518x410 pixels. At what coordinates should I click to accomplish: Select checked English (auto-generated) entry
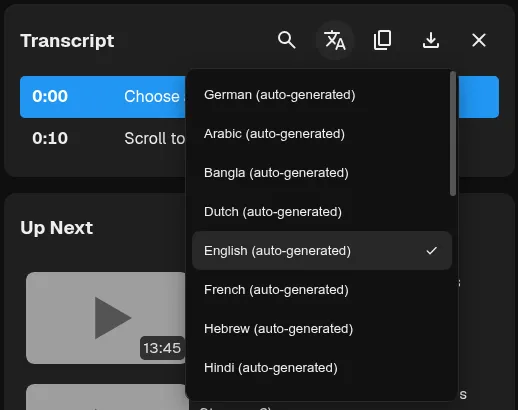tap(322, 251)
